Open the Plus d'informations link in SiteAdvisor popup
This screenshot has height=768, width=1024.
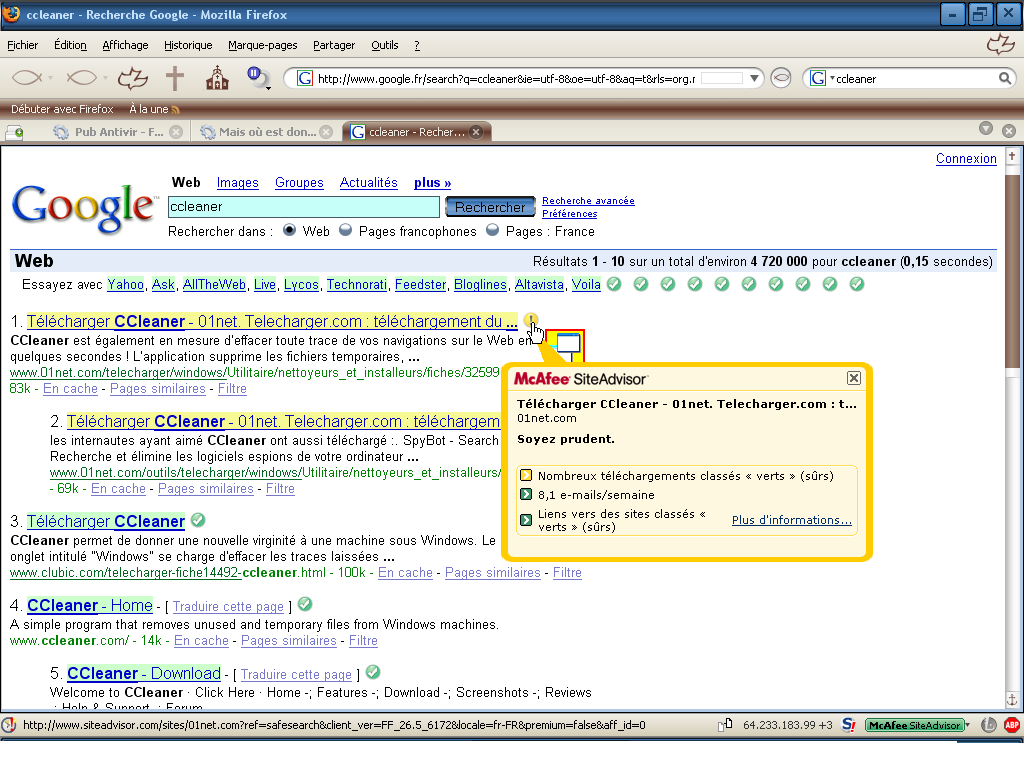(x=791, y=520)
